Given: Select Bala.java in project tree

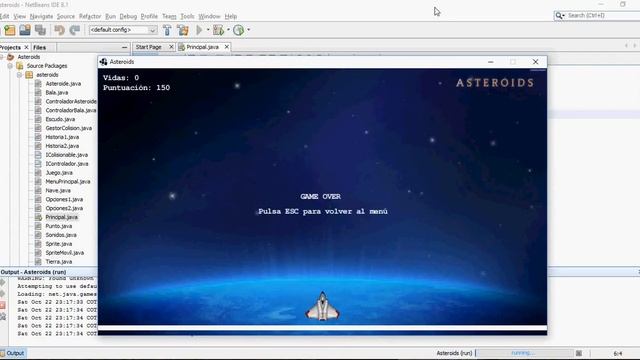Looking at the screenshot, I should point(57,93).
